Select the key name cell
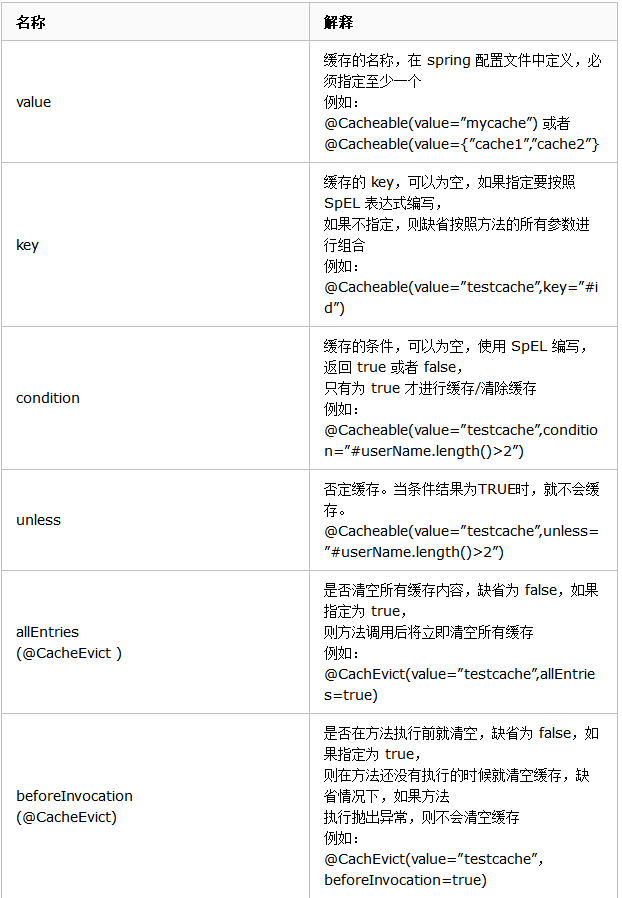The height and width of the screenshot is (898, 622). click(x=27, y=245)
